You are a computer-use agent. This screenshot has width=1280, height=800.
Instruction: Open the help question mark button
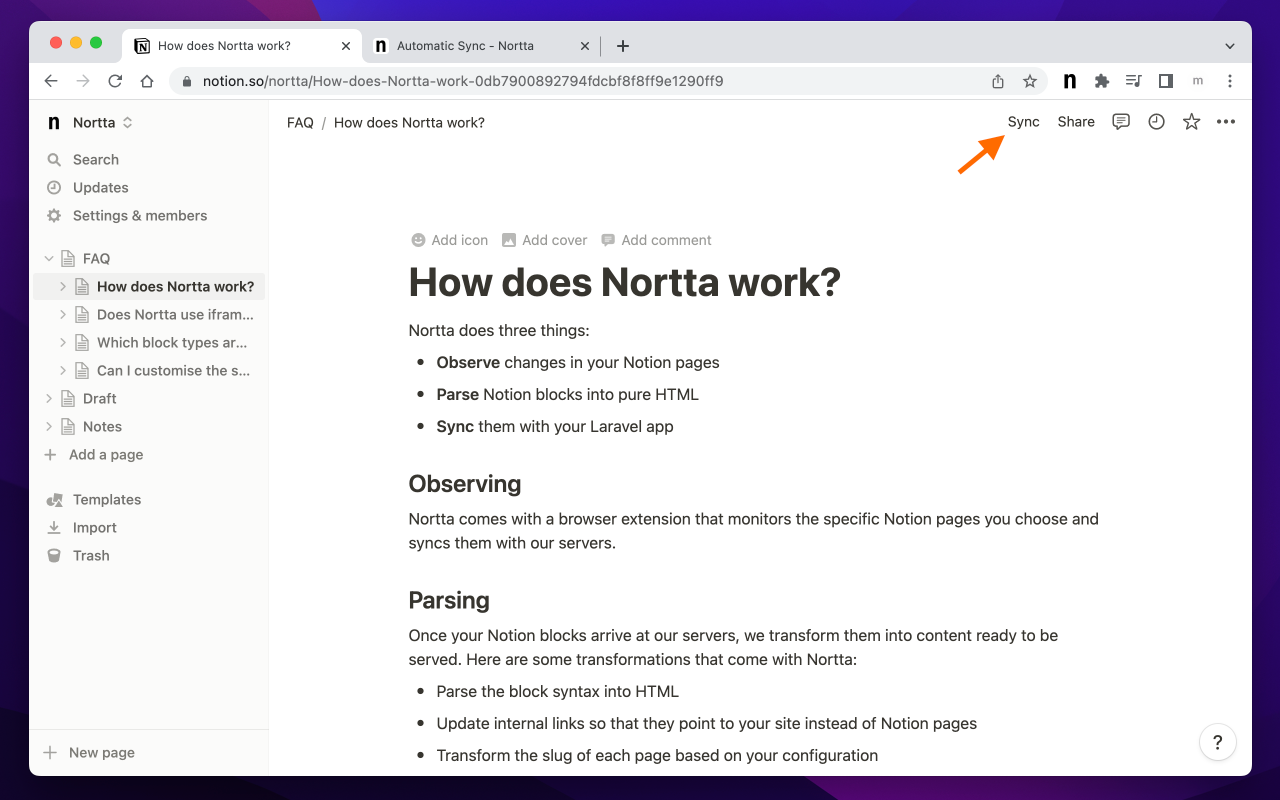pyautogui.click(x=1218, y=742)
